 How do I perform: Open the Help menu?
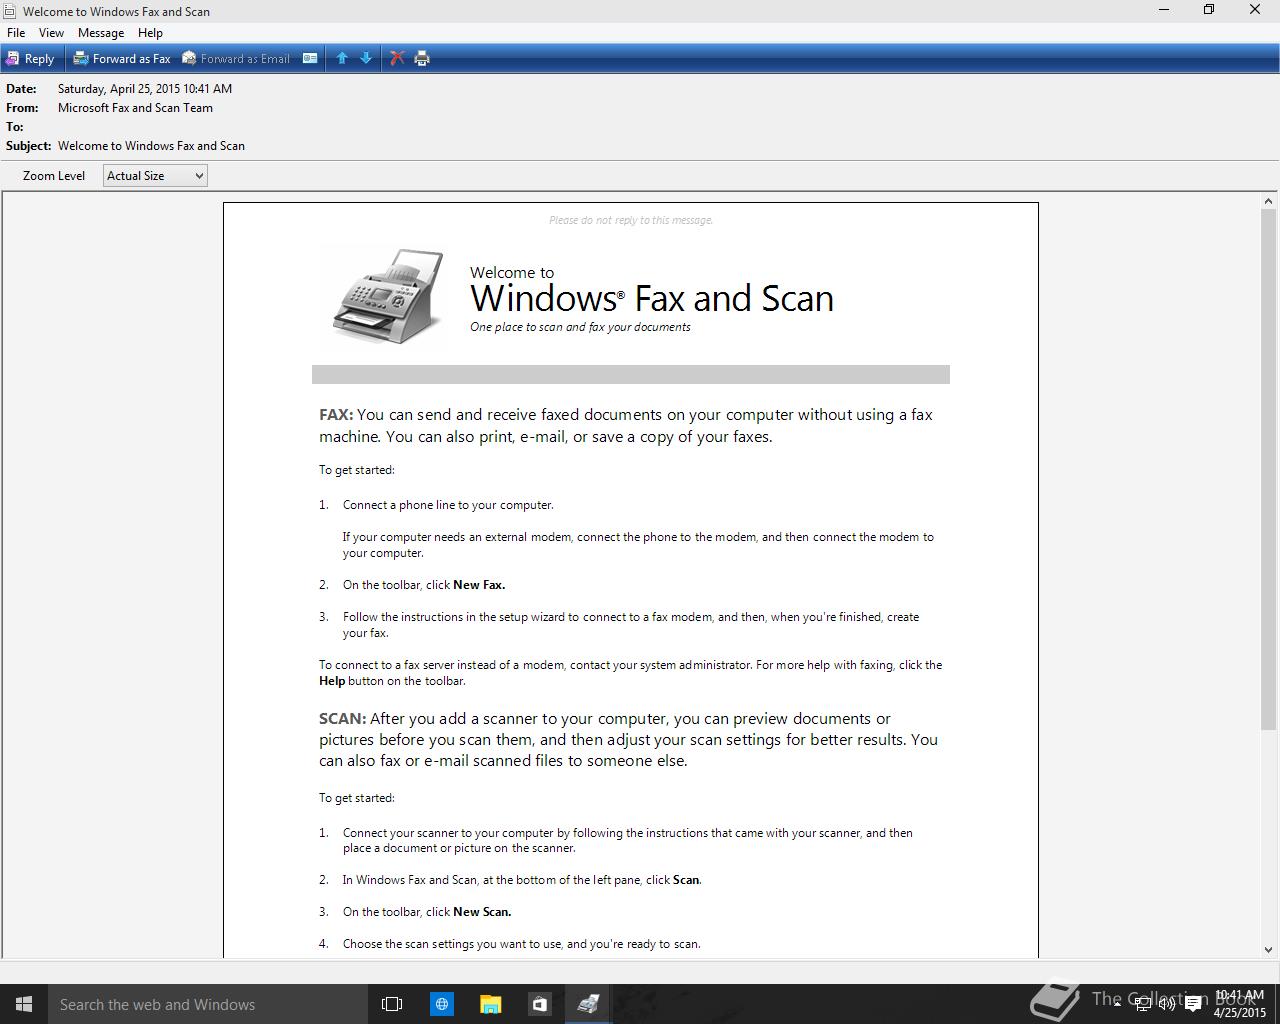pos(150,33)
